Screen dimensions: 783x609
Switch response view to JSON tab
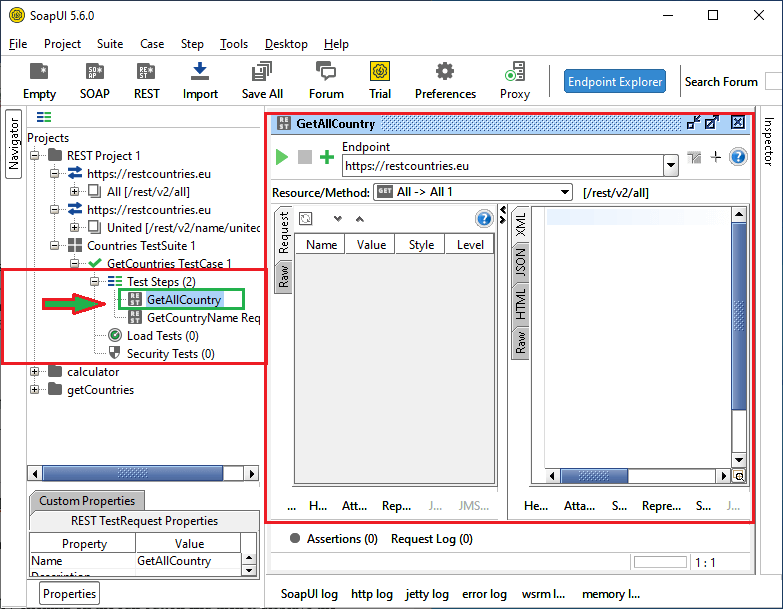point(520,262)
